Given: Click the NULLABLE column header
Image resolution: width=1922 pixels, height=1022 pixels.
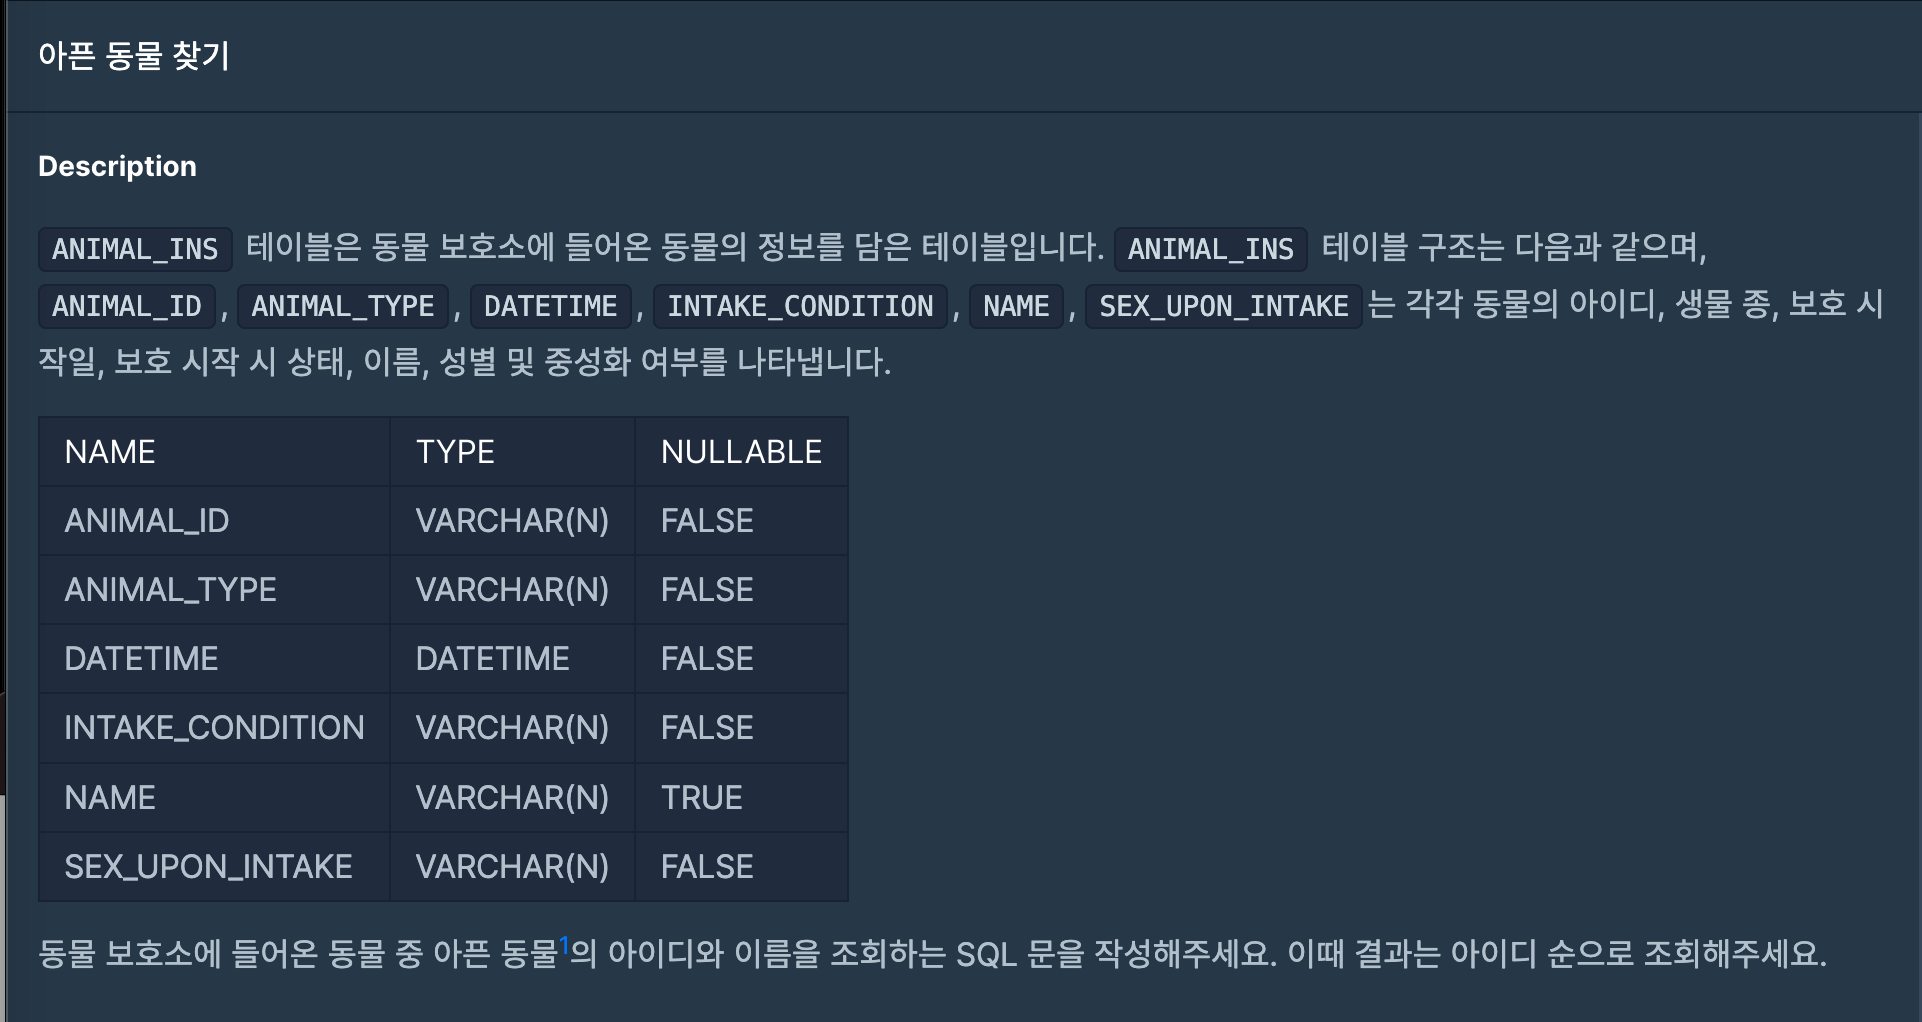Looking at the screenshot, I should [x=741, y=452].
